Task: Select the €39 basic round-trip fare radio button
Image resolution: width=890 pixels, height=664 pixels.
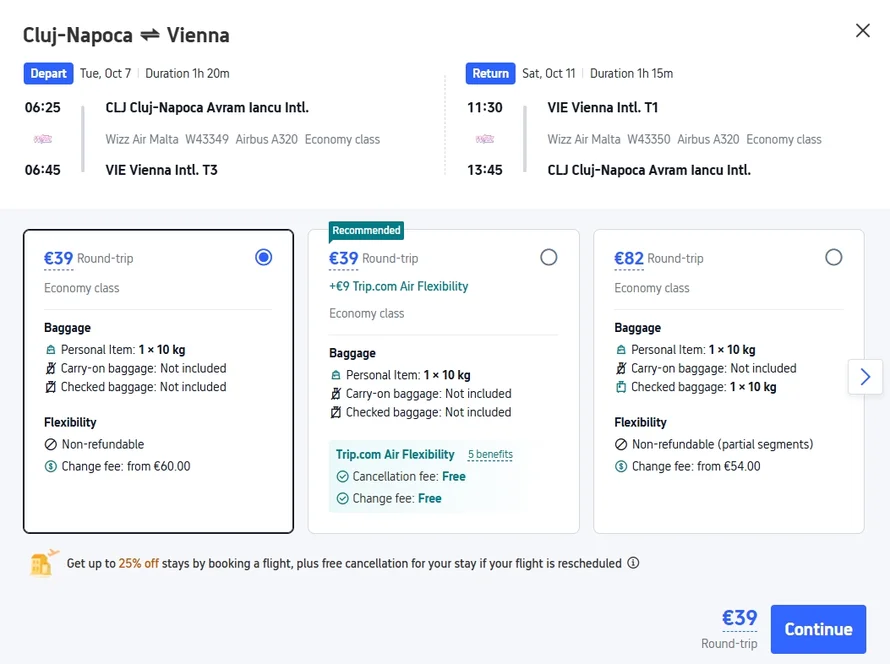Action: 263,257
